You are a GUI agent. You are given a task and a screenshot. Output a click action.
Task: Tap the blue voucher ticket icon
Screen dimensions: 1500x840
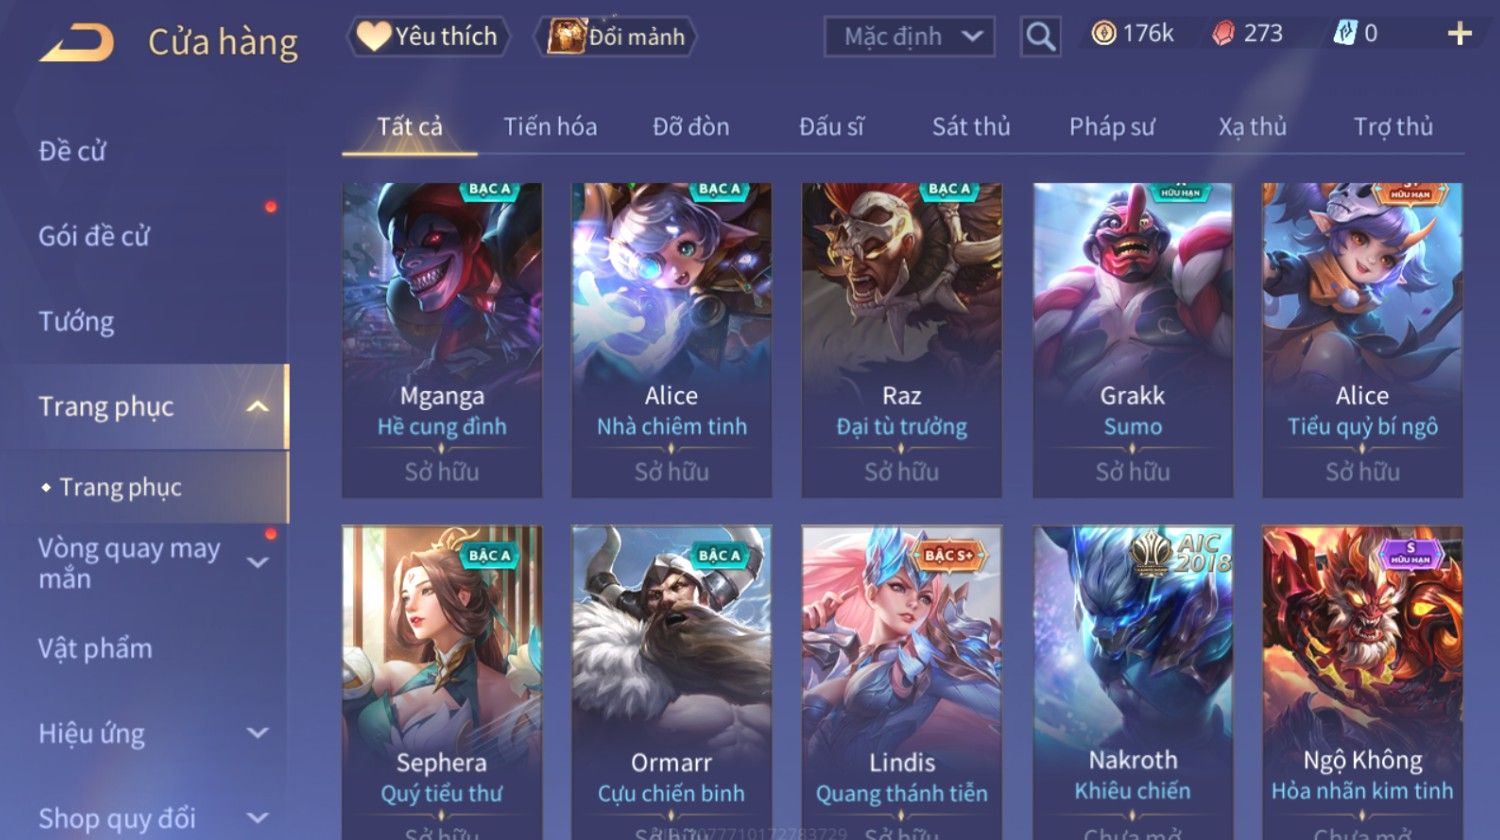pyautogui.click(x=1345, y=34)
